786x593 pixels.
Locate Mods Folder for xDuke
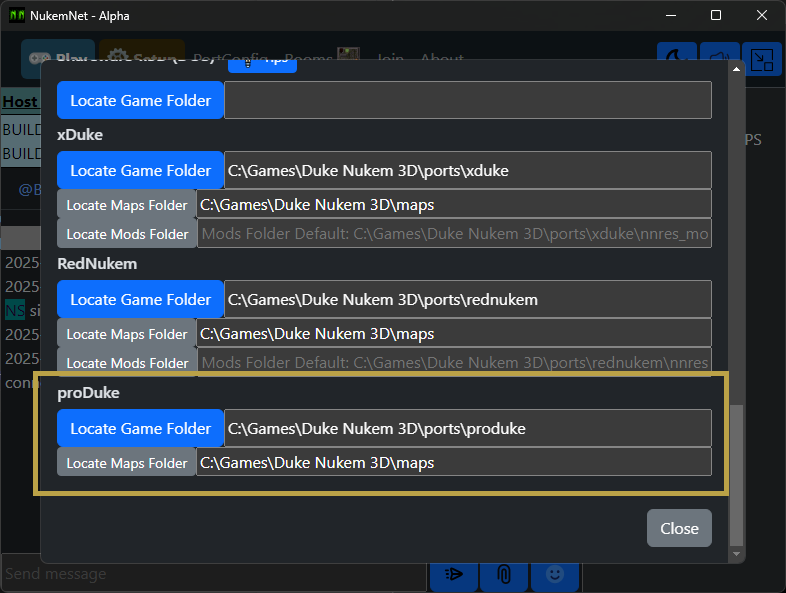coord(127,234)
